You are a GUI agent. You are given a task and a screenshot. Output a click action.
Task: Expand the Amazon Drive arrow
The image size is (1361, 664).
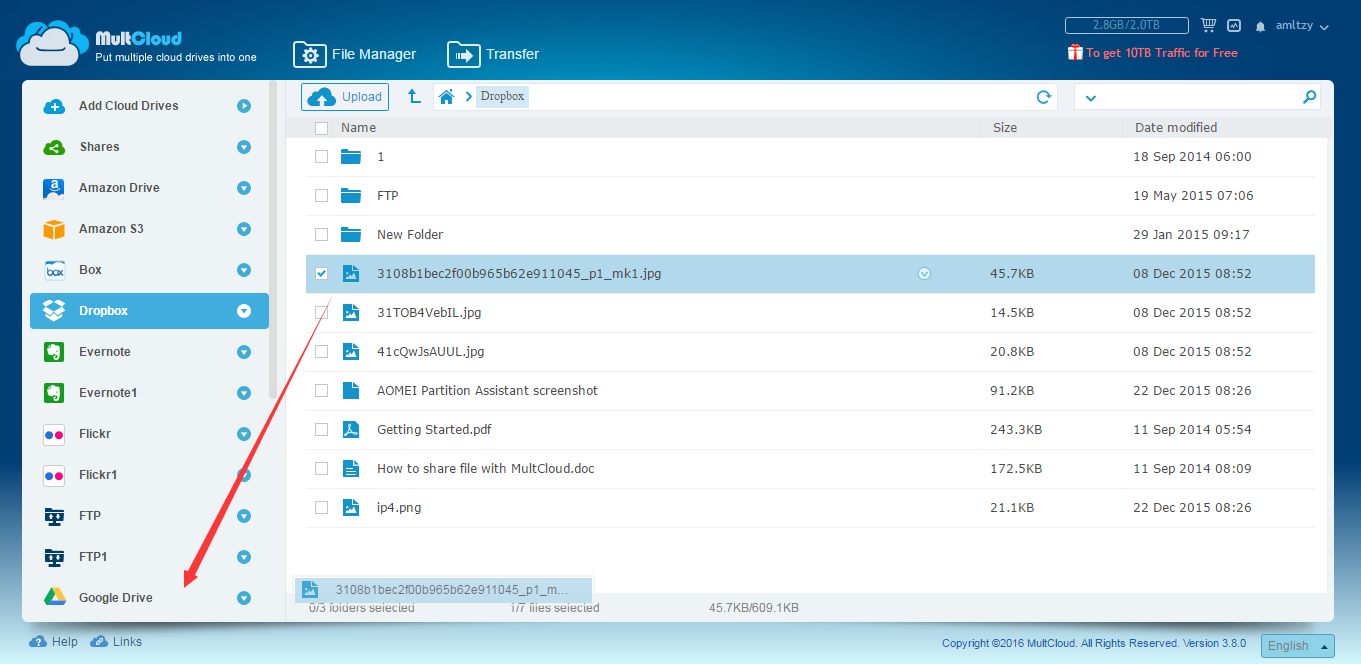pyautogui.click(x=244, y=188)
